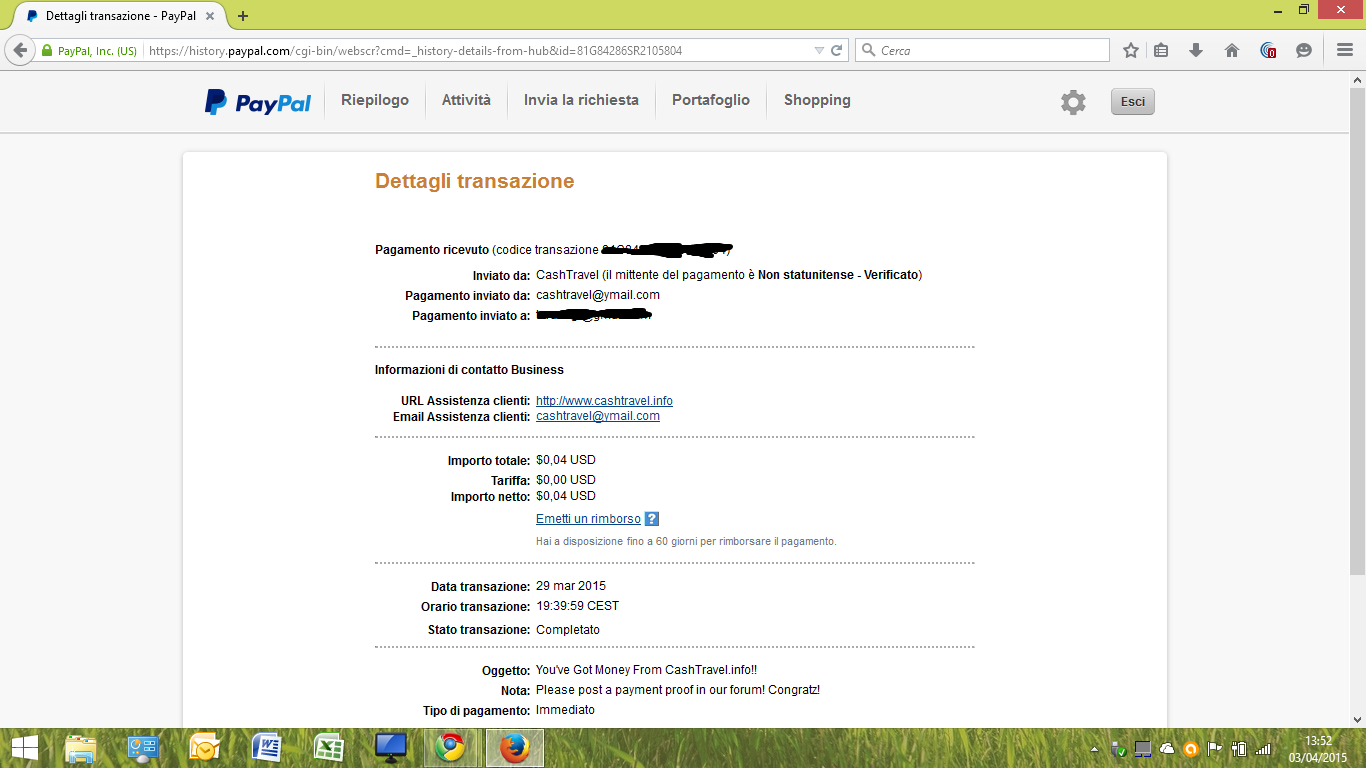Viewport: 1366px width, 768px height.
Task: Click Emetti un rimborso link
Action: (x=588, y=519)
